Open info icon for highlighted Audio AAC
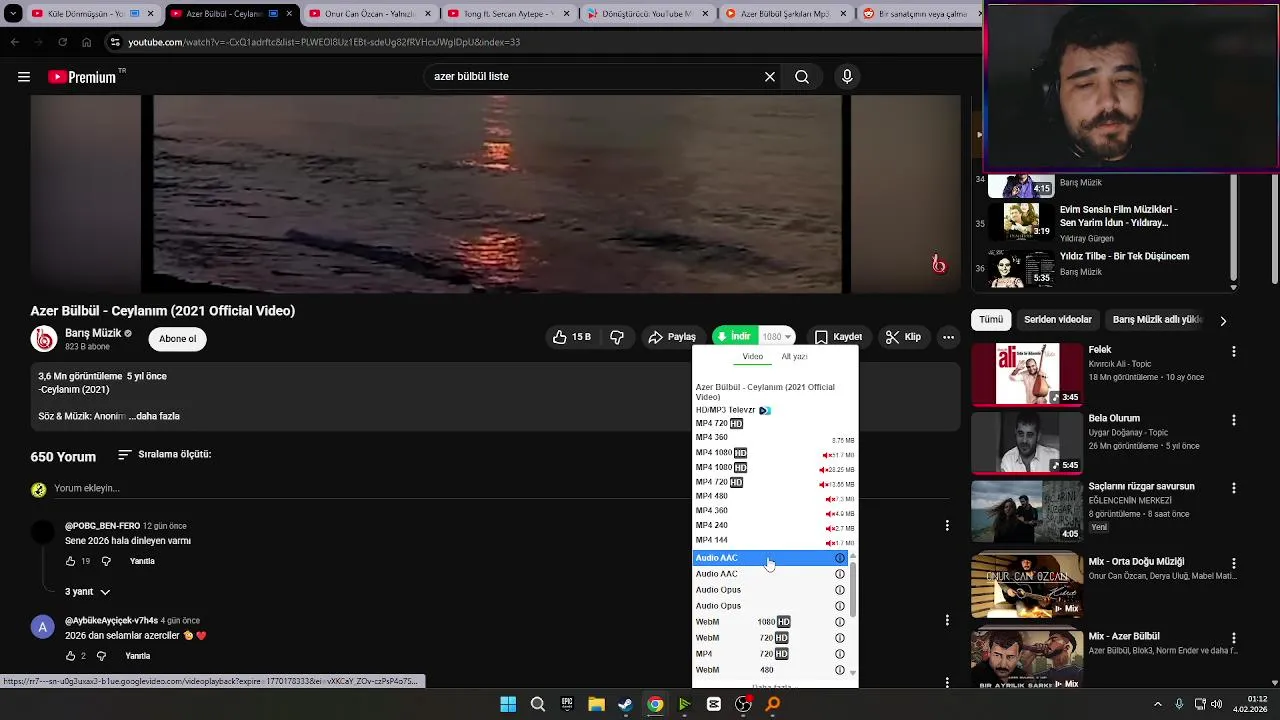The width and height of the screenshot is (1280, 720). click(840, 558)
